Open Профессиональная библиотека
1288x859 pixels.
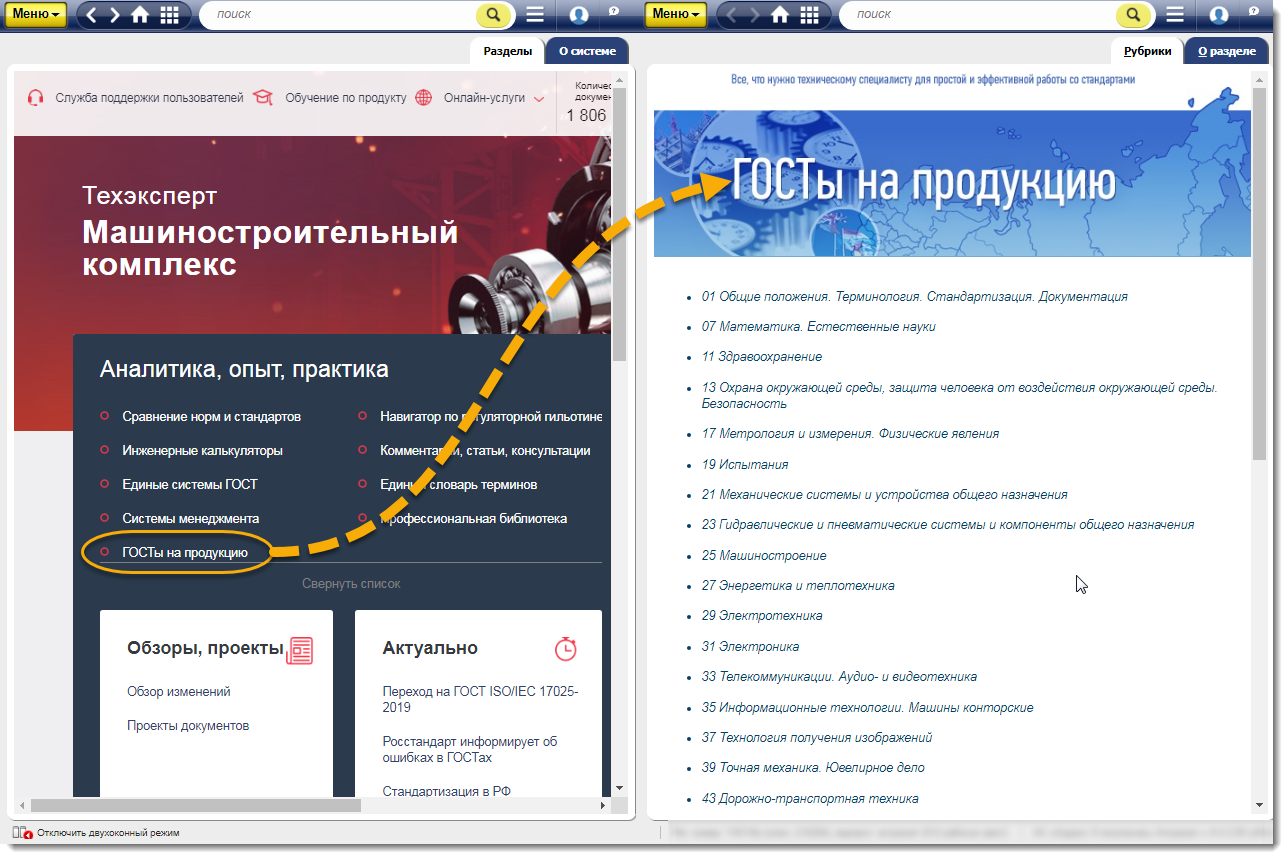pos(474,518)
